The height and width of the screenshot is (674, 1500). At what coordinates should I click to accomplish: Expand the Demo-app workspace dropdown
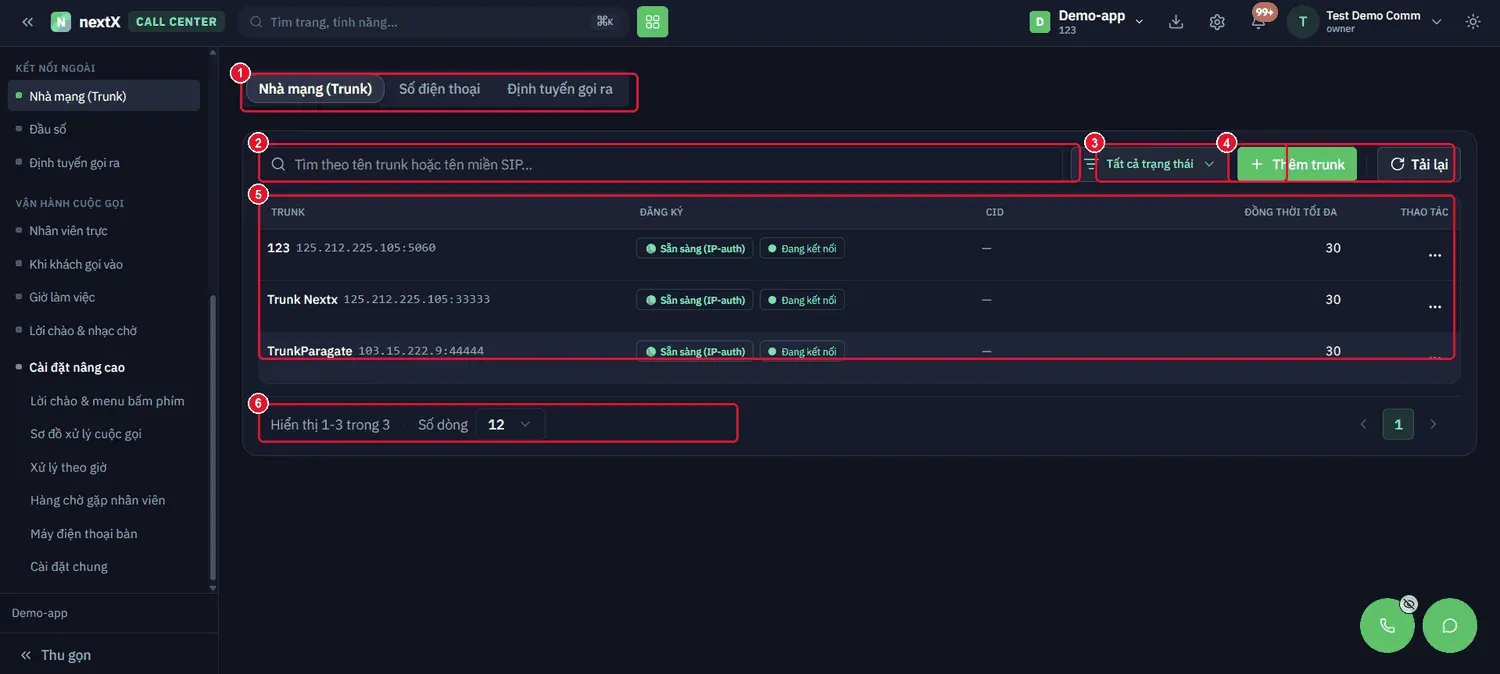click(1087, 22)
